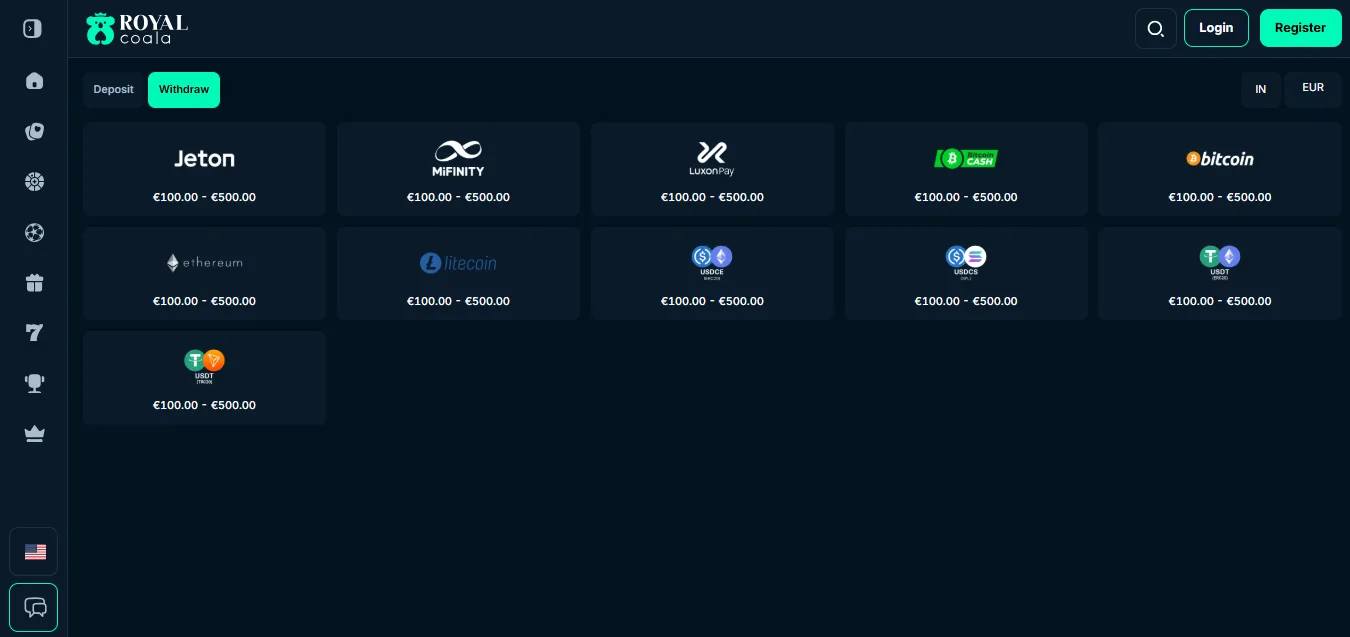Viewport: 1350px width, 637px height.
Task: Go to home via sidebar house icon
Action: click(34, 80)
